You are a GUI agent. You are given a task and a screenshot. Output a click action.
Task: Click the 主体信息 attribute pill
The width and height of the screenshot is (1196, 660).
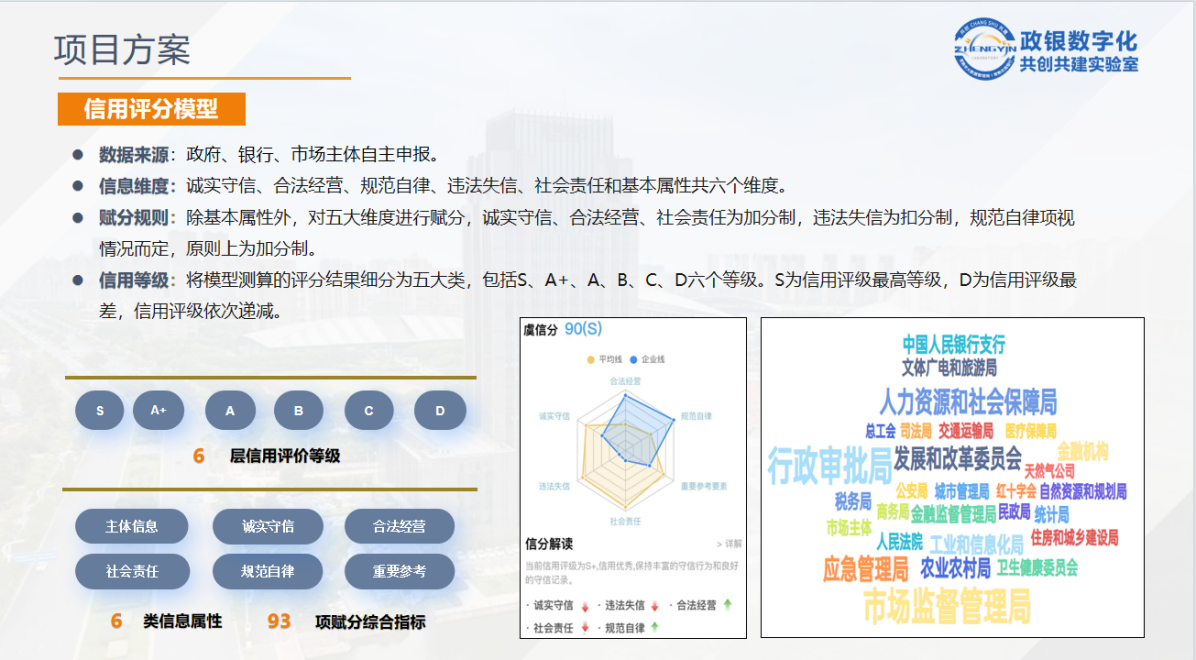pos(132,526)
